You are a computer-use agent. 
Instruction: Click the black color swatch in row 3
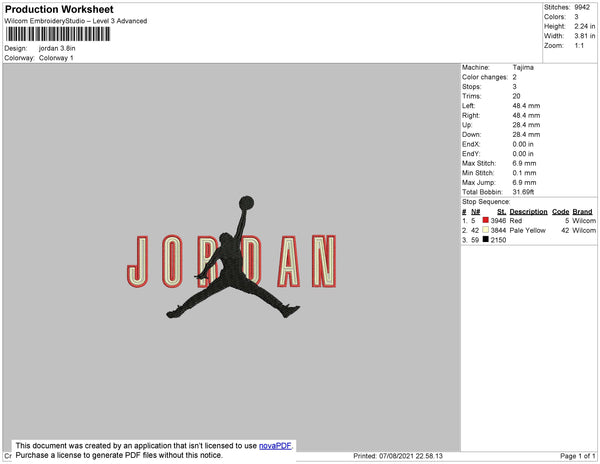tap(485, 239)
